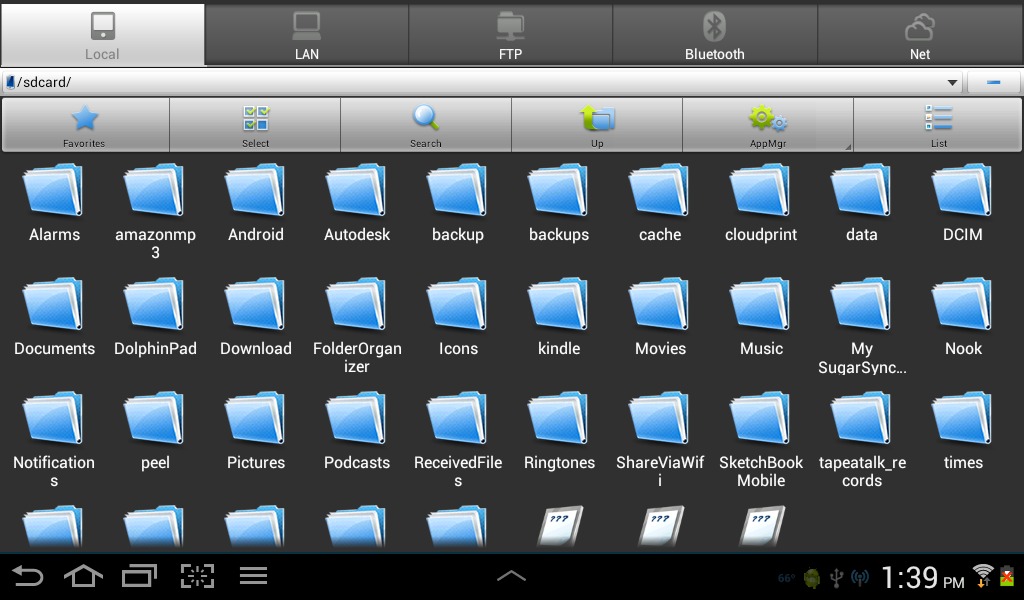Open the Movies folder
The width and height of the screenshot is (1024, 600).
[x=660, y=317]
